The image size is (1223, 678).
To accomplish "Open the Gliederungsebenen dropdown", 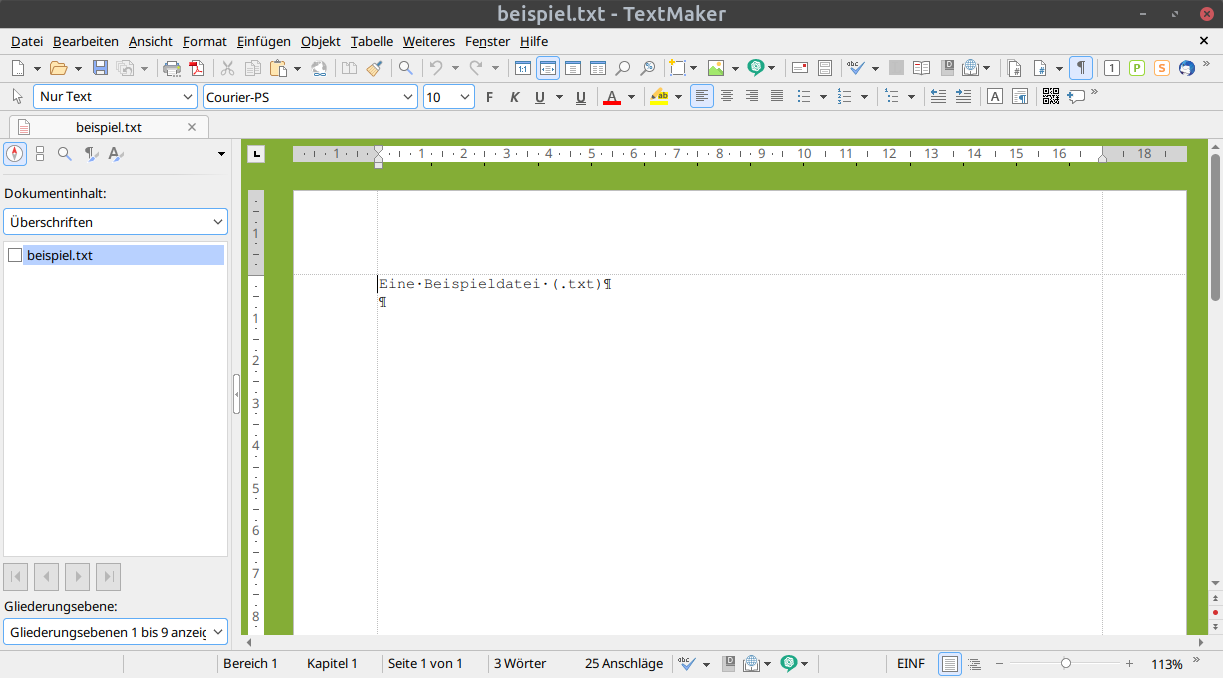I will (116, 632).
